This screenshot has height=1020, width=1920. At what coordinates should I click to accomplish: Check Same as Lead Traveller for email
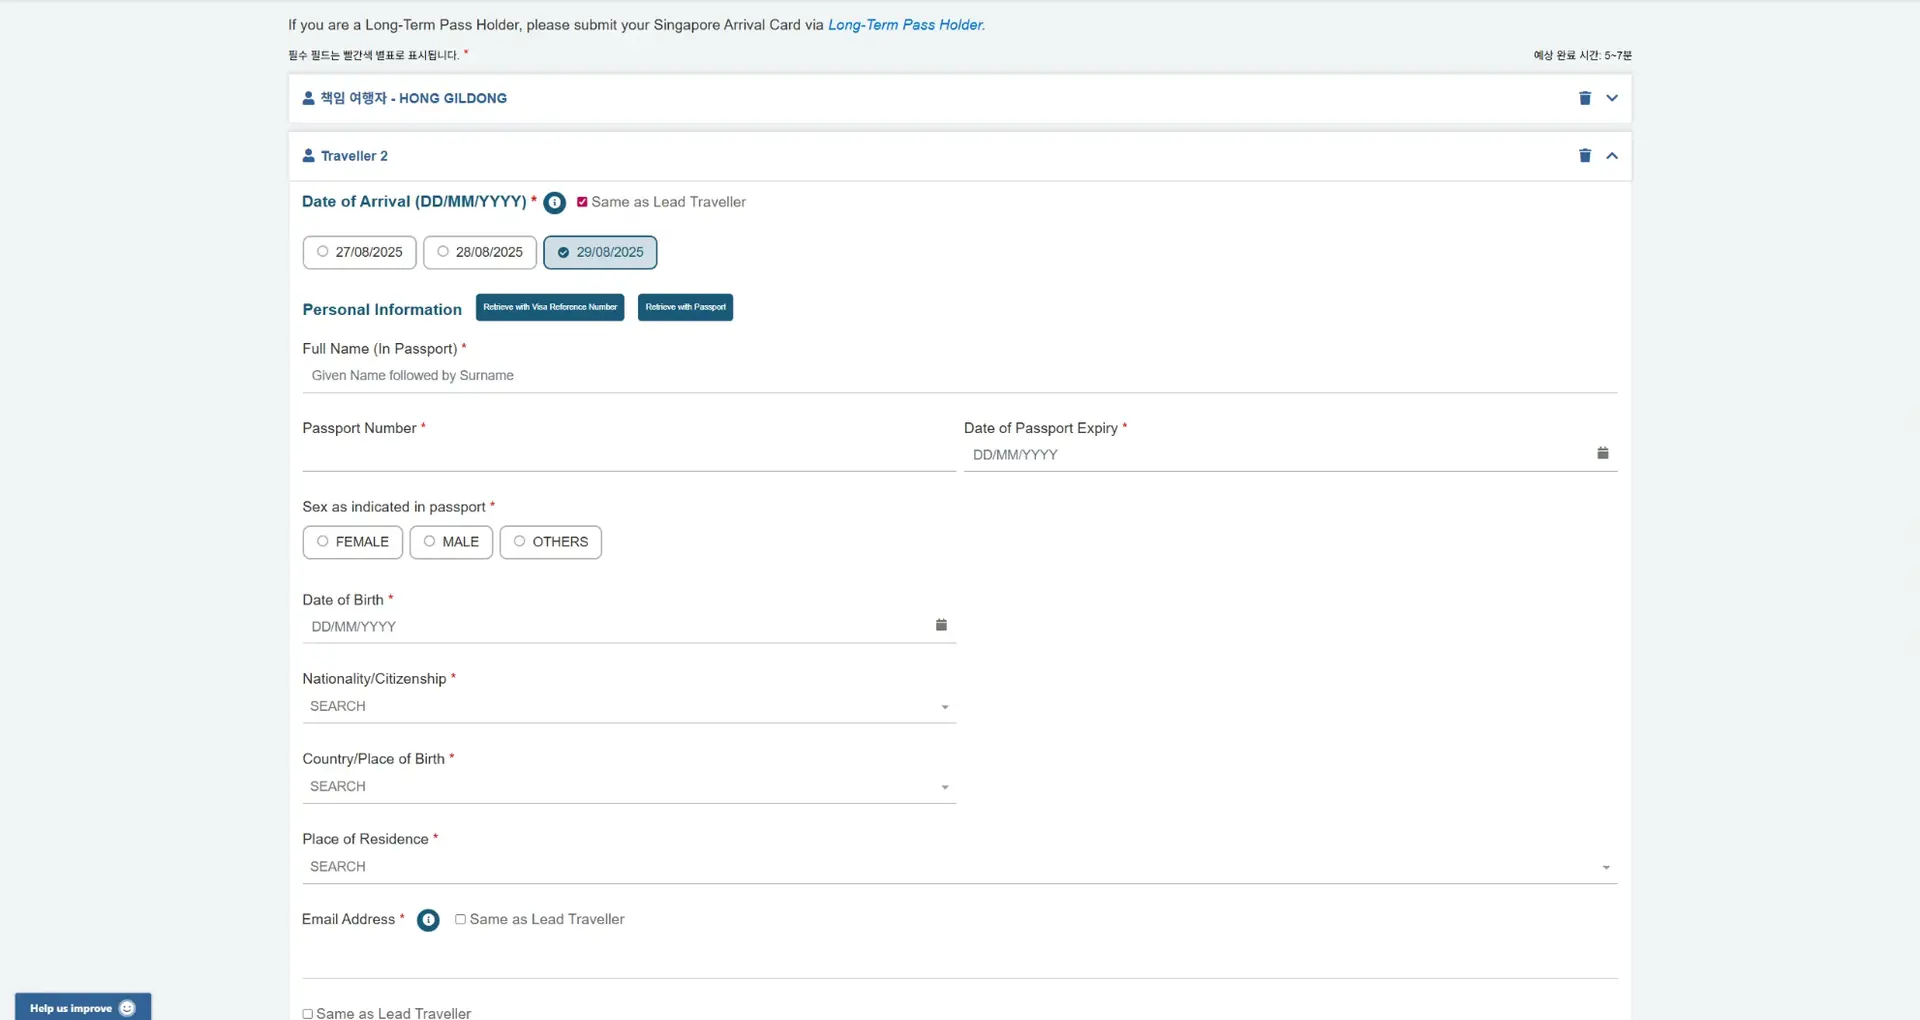click(460, 919)
